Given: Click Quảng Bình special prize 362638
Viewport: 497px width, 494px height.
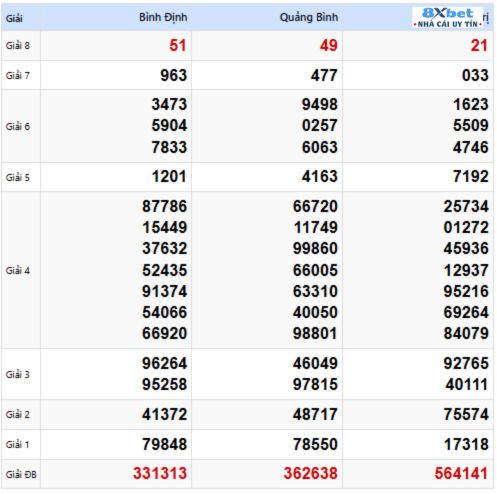Looking at the screenshot, I should (311, 473).
